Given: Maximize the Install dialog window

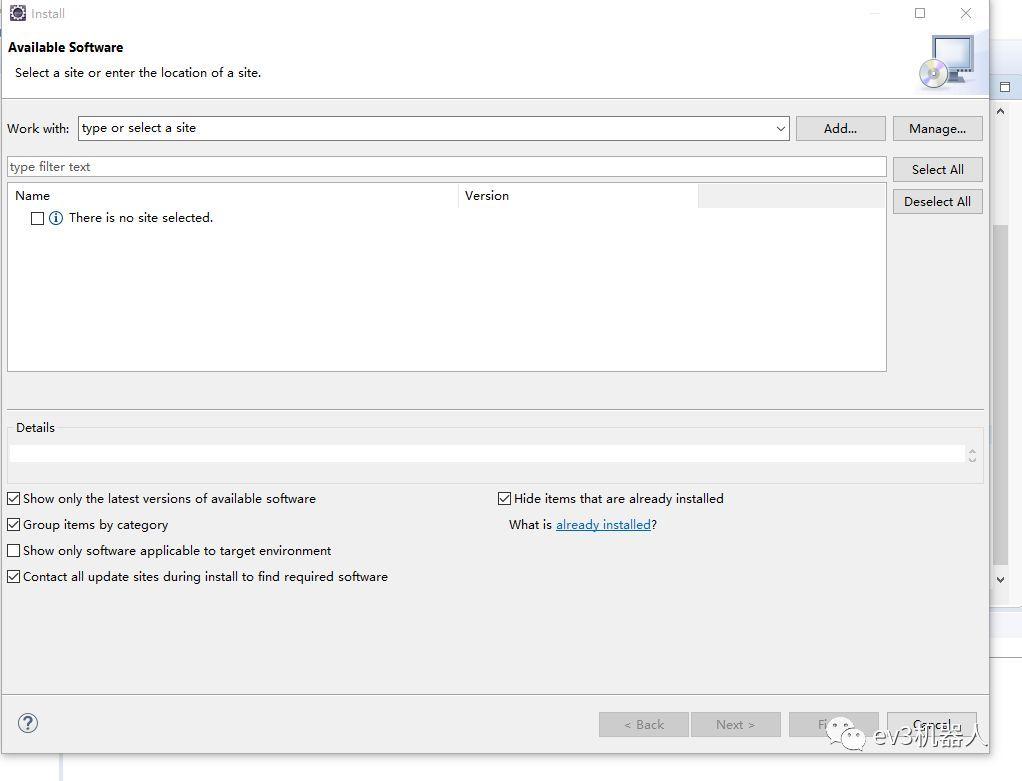Looking at the screenshot, I should coord(920,13).
